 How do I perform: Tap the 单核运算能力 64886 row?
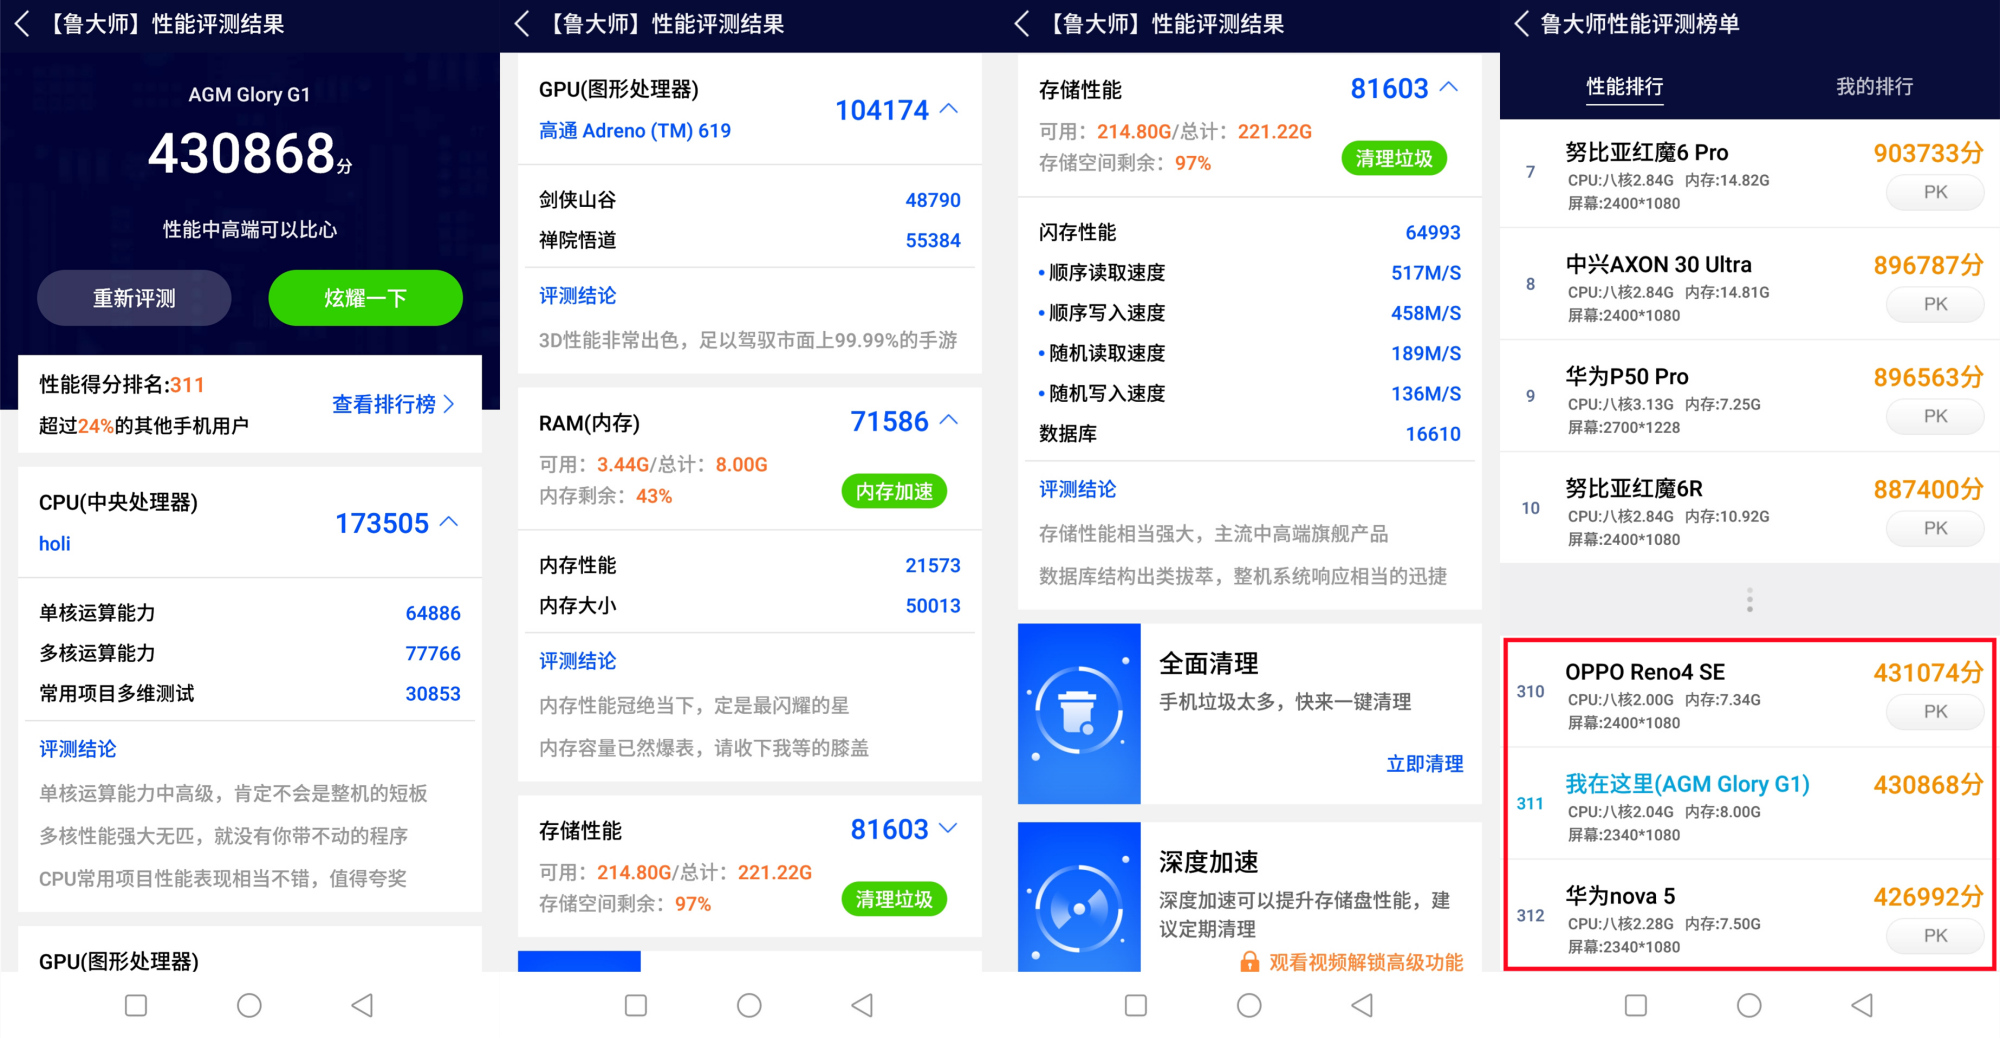click(250, 613)
